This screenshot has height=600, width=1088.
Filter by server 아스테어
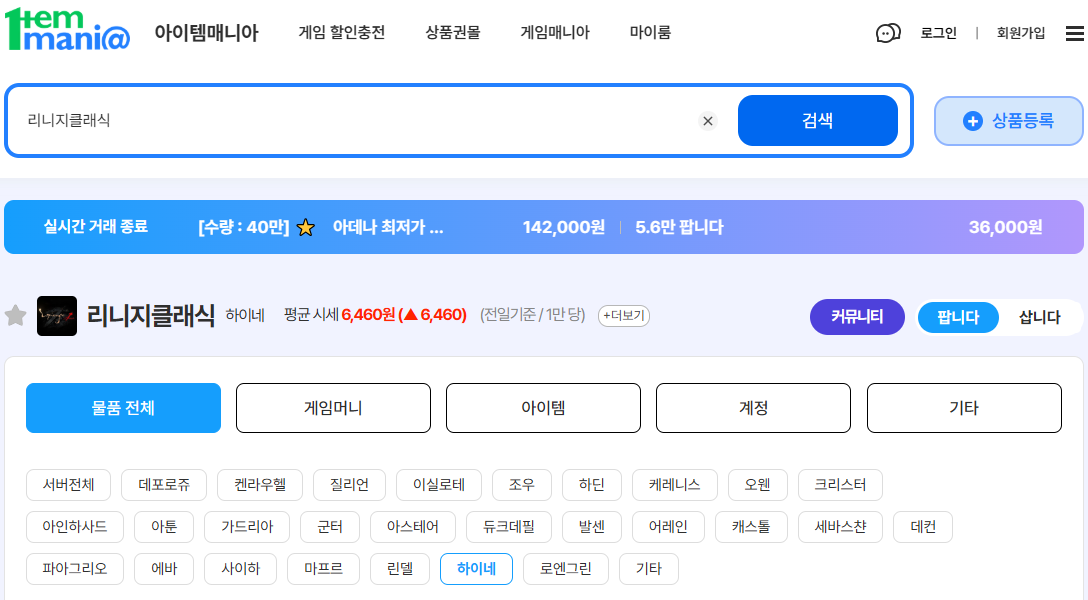pos(413,527)
